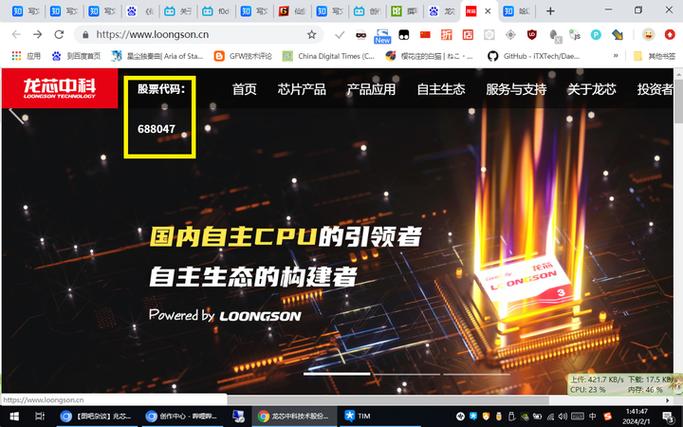The height and width of the screenshot is (427, 683).
Task: Select the third carousel slide indicator
Action: pyautogui.click(x=477, y=374)
